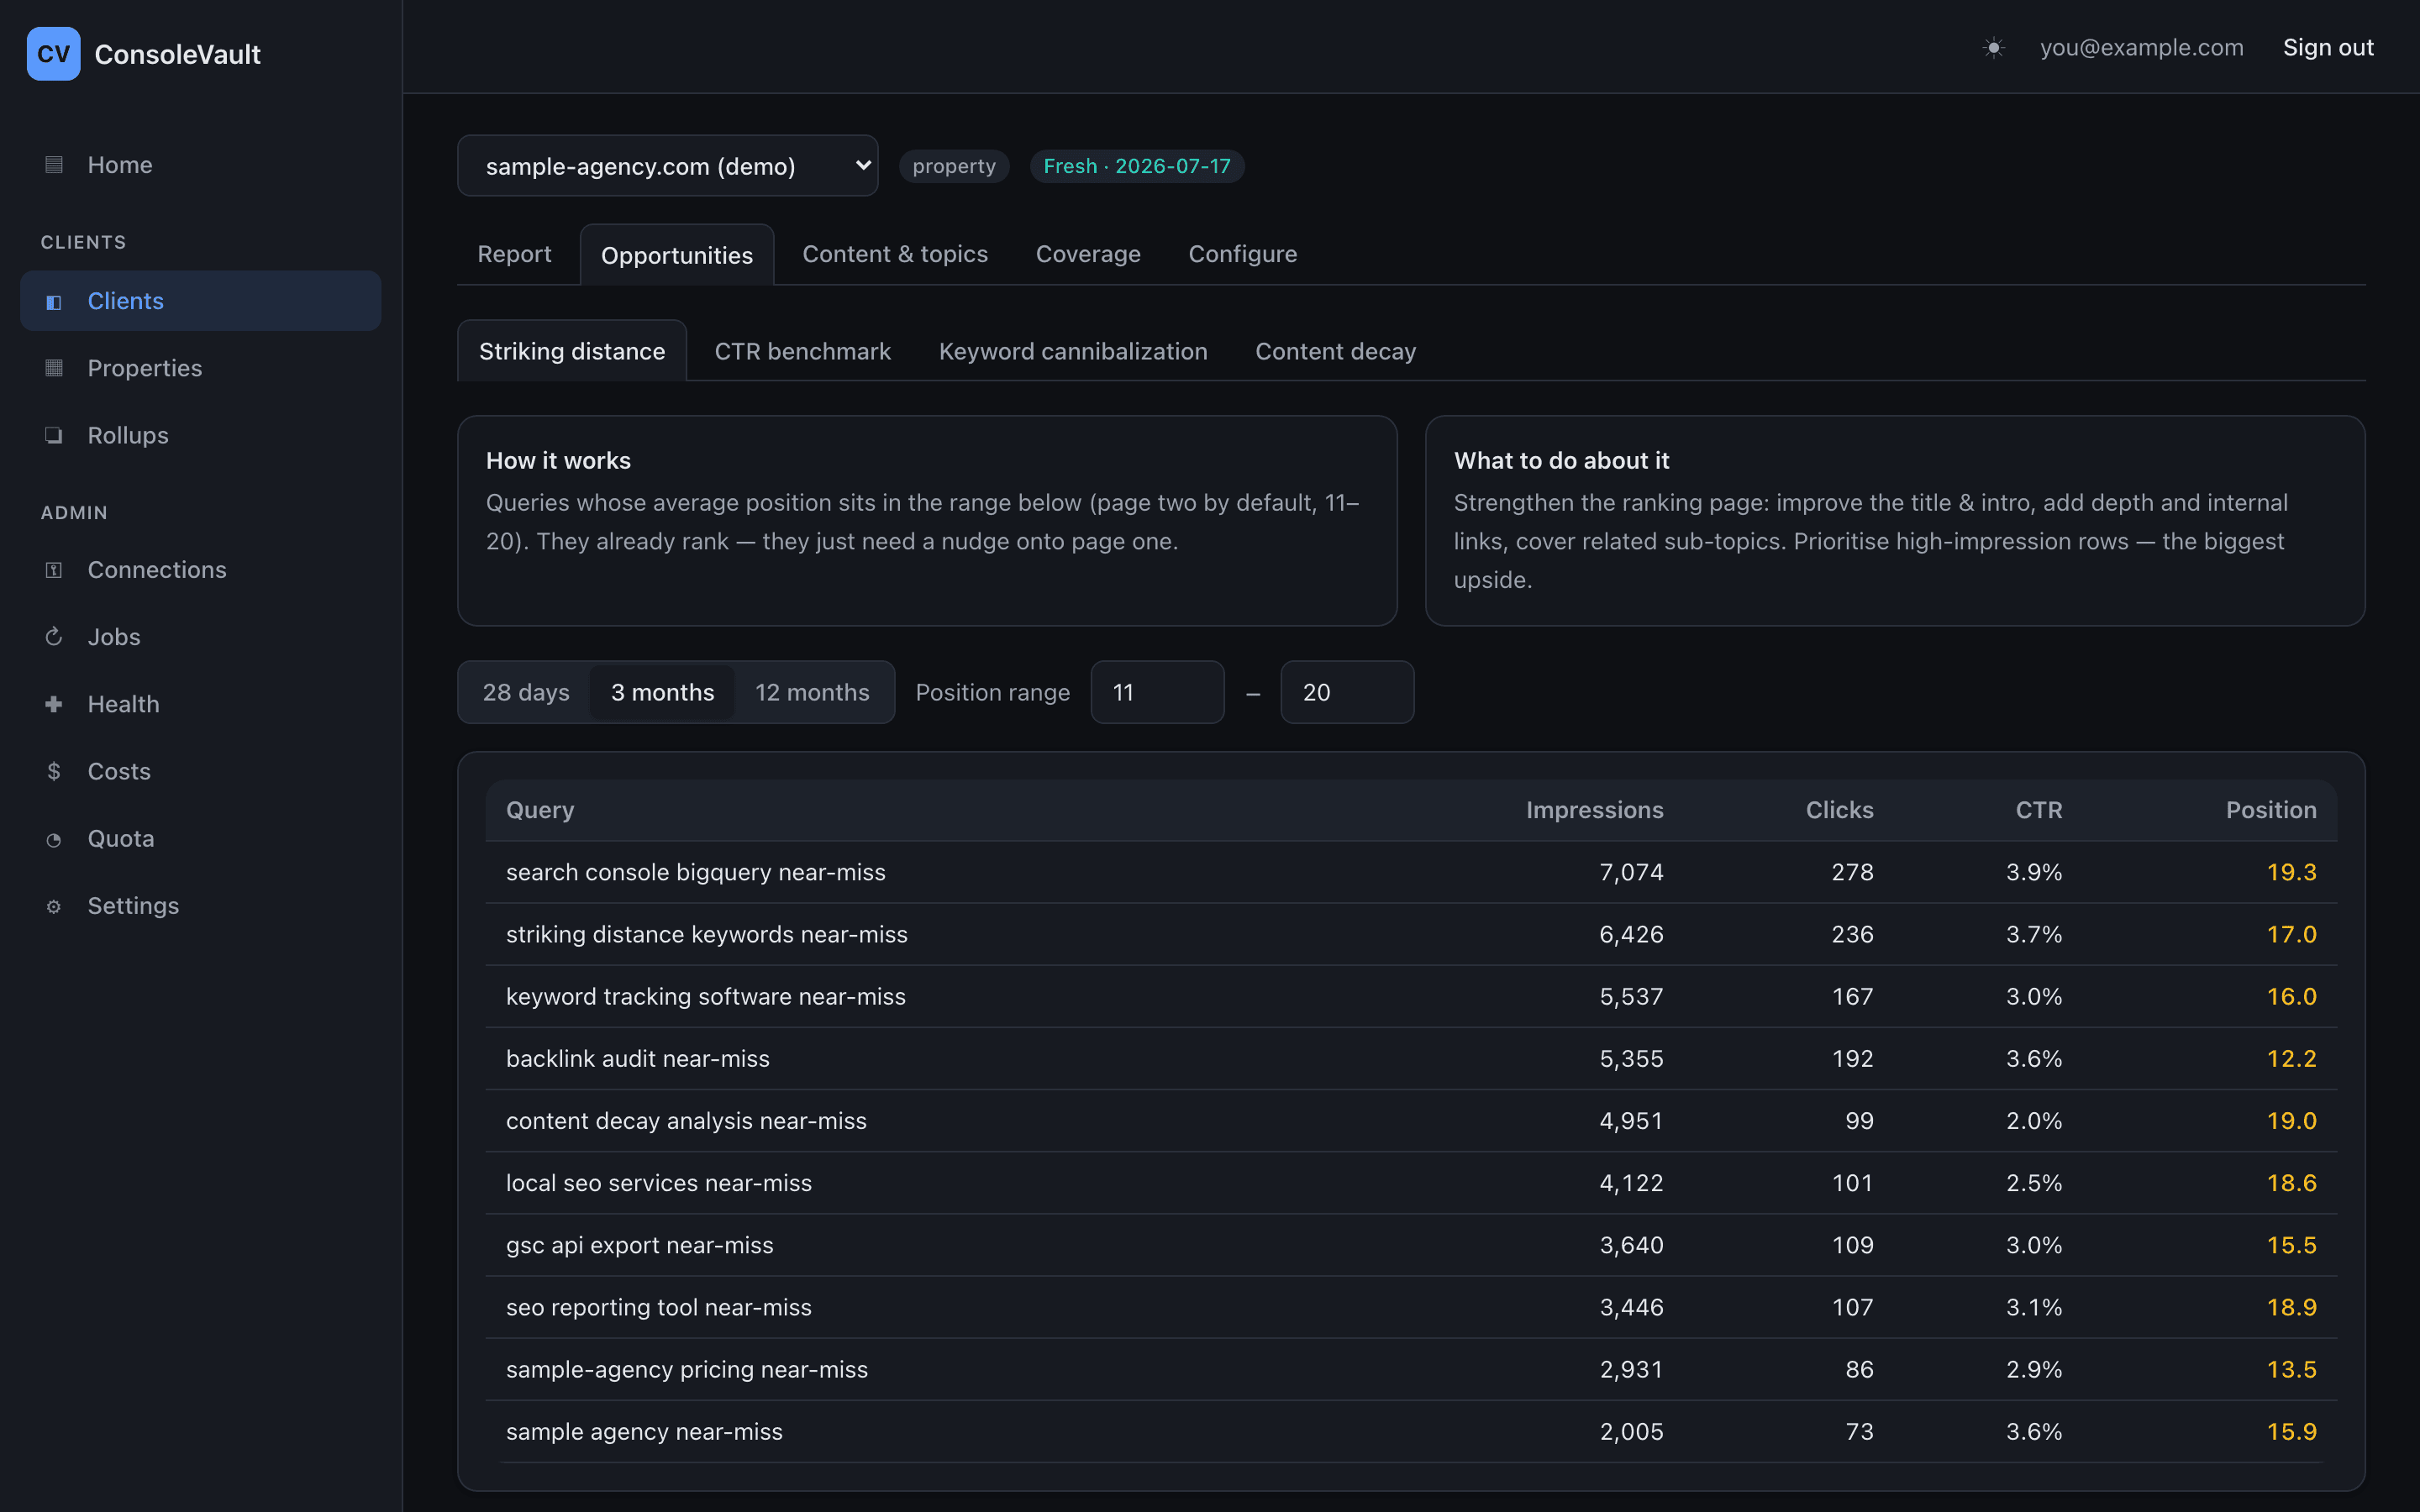Click the 'How it works' card heading

click(558, 460)
